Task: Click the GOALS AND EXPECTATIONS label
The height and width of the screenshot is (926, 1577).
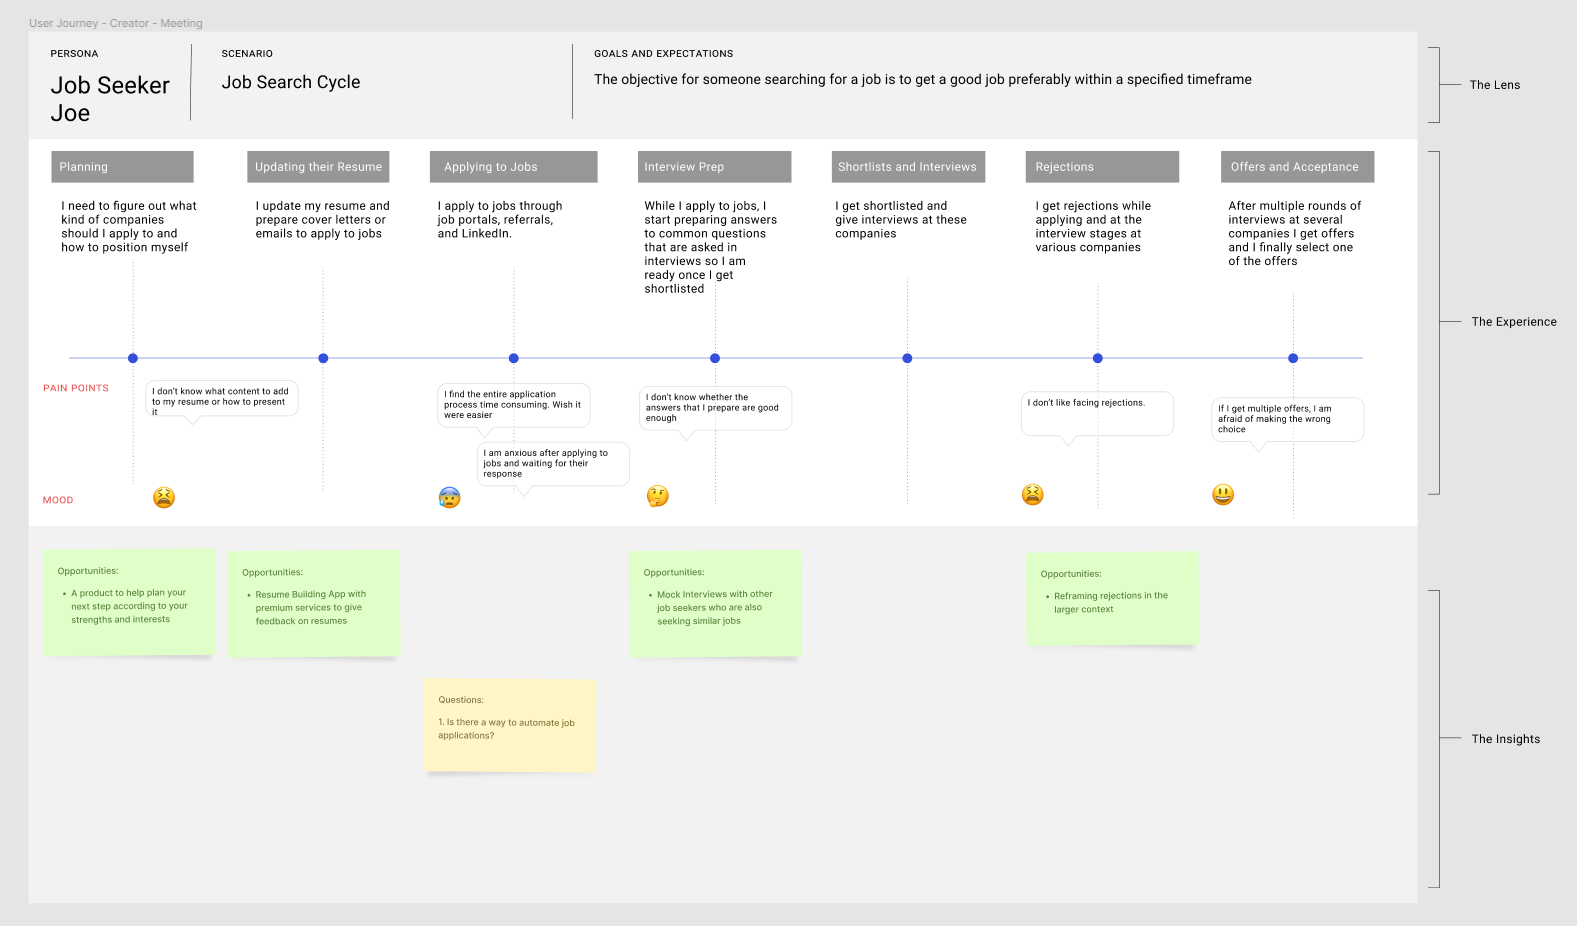Action: [x=664, y=54]
